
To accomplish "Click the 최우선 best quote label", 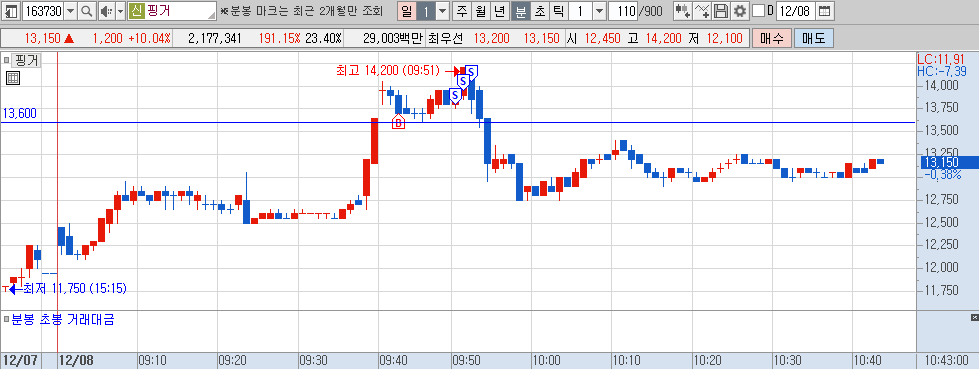I will tap(445, 39).
